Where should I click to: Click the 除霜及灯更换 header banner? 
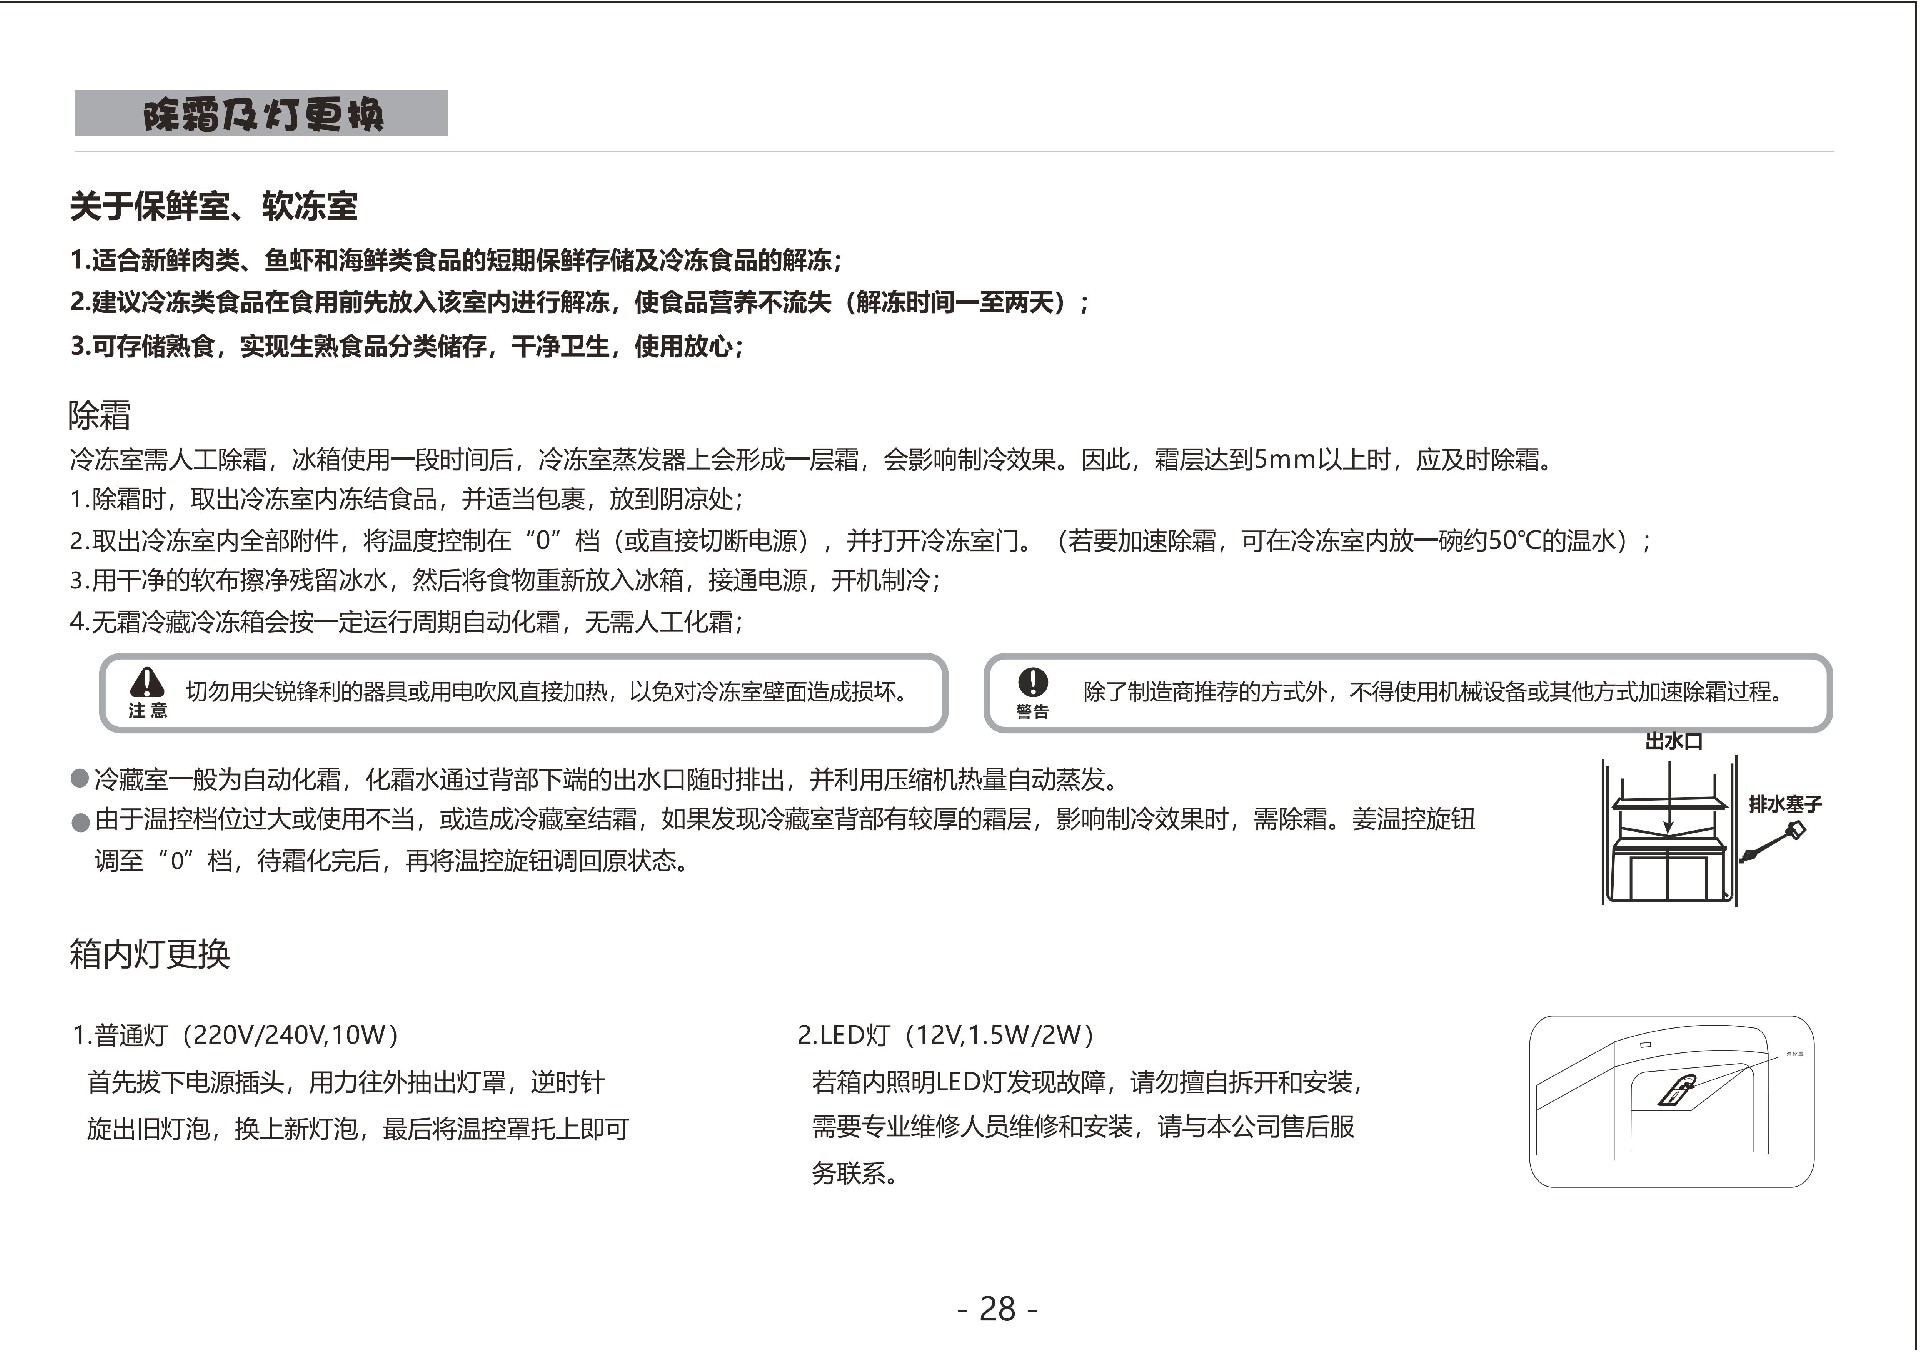click(x=261, y=114)
